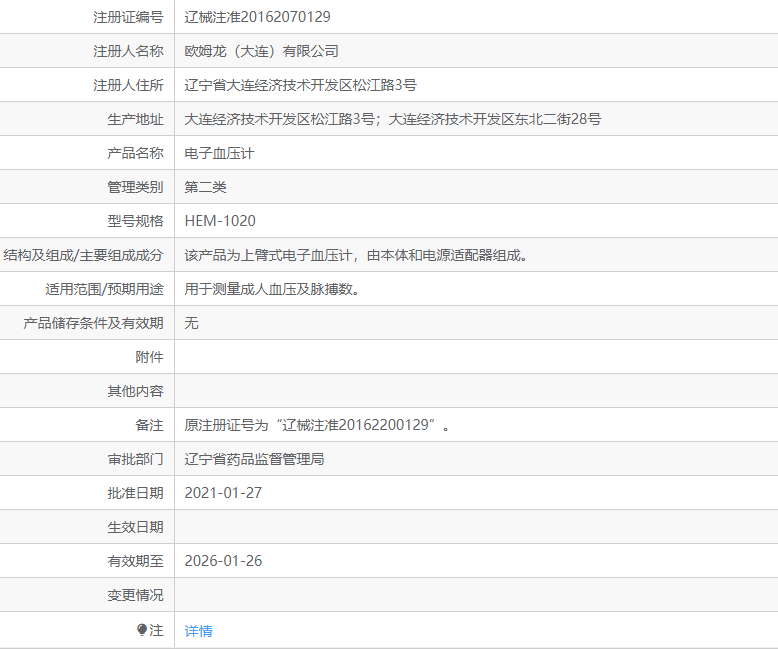Click the 生产地址 label
The height and width of the screenshot is (650, 778).
pyautogui.click(x=135, y=119)
